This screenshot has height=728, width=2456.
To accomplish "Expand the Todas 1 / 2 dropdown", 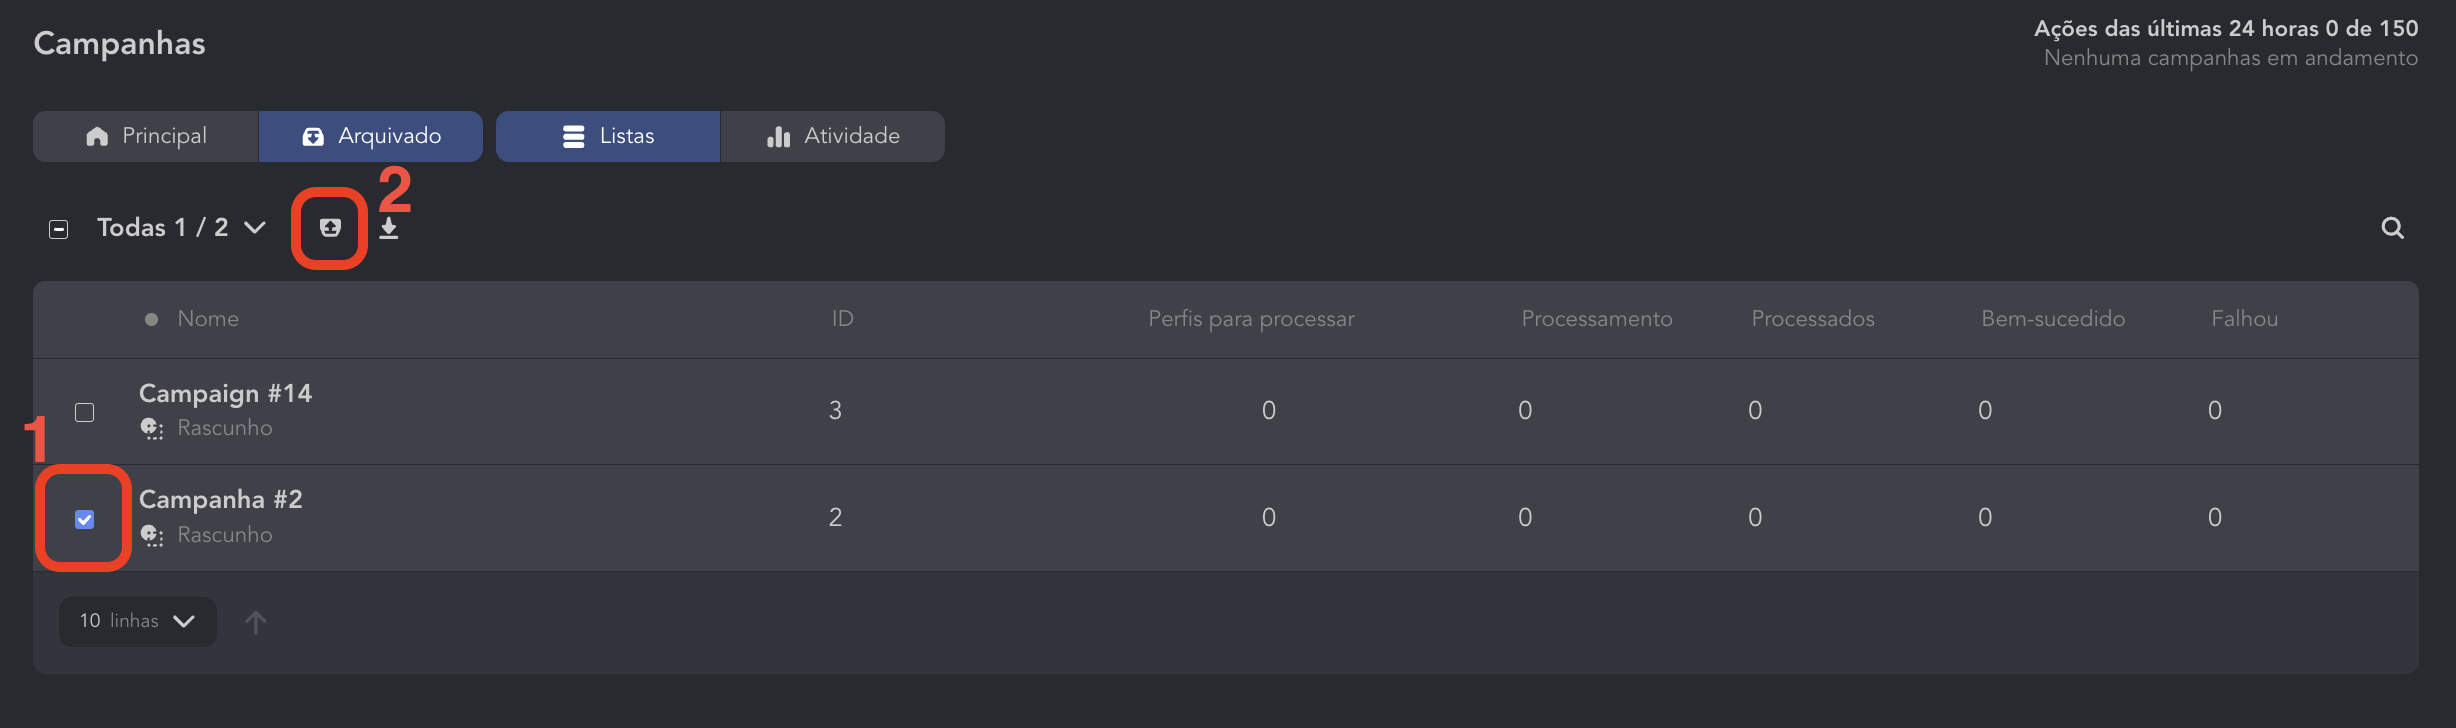I will coord(255,228).
